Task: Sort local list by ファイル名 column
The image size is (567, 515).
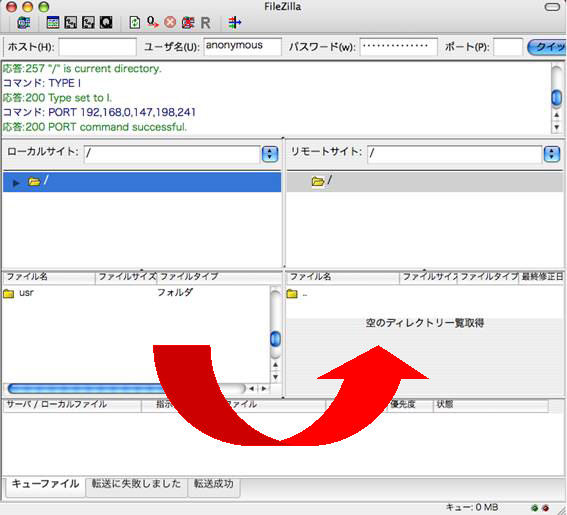Action: (49, 277)
